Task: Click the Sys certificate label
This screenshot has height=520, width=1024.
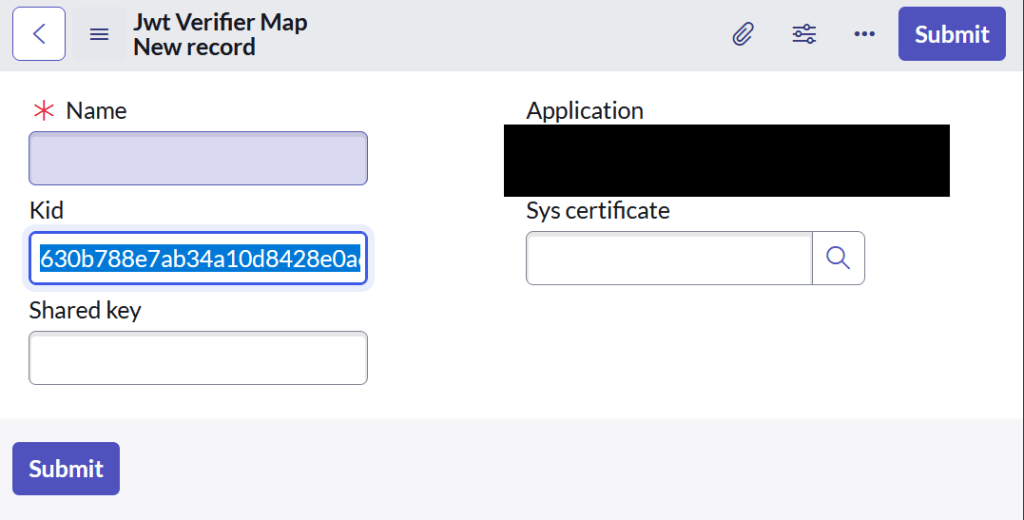Action: click(x=597, y=210)
